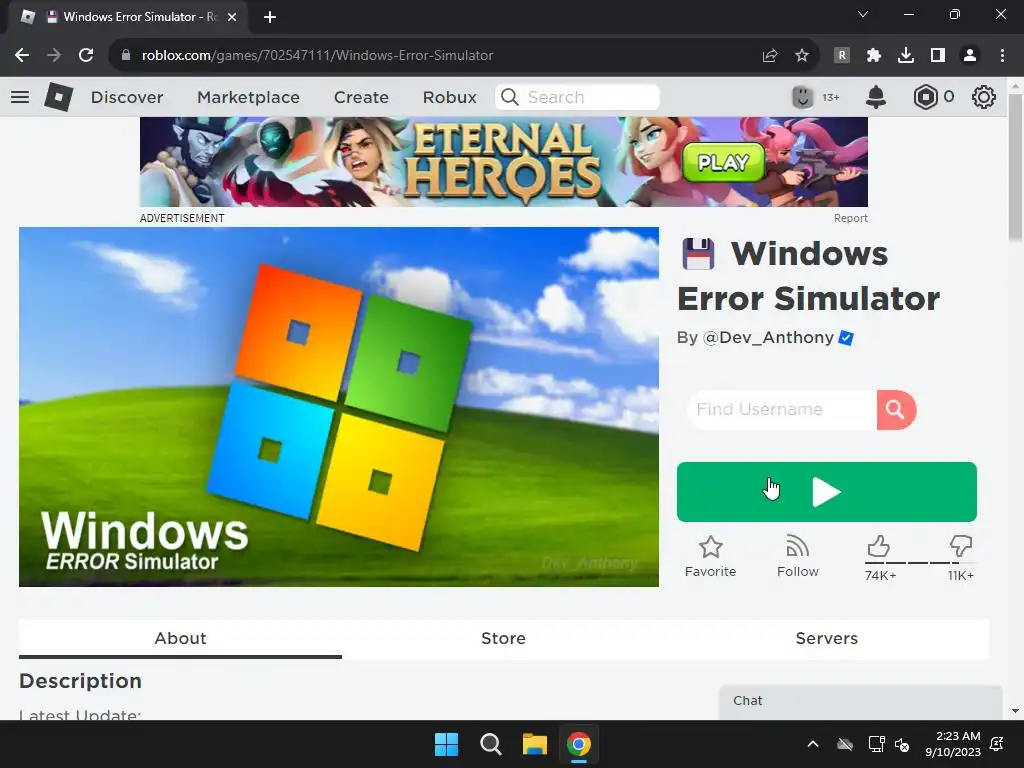Click the game thumbnail image

339,407
